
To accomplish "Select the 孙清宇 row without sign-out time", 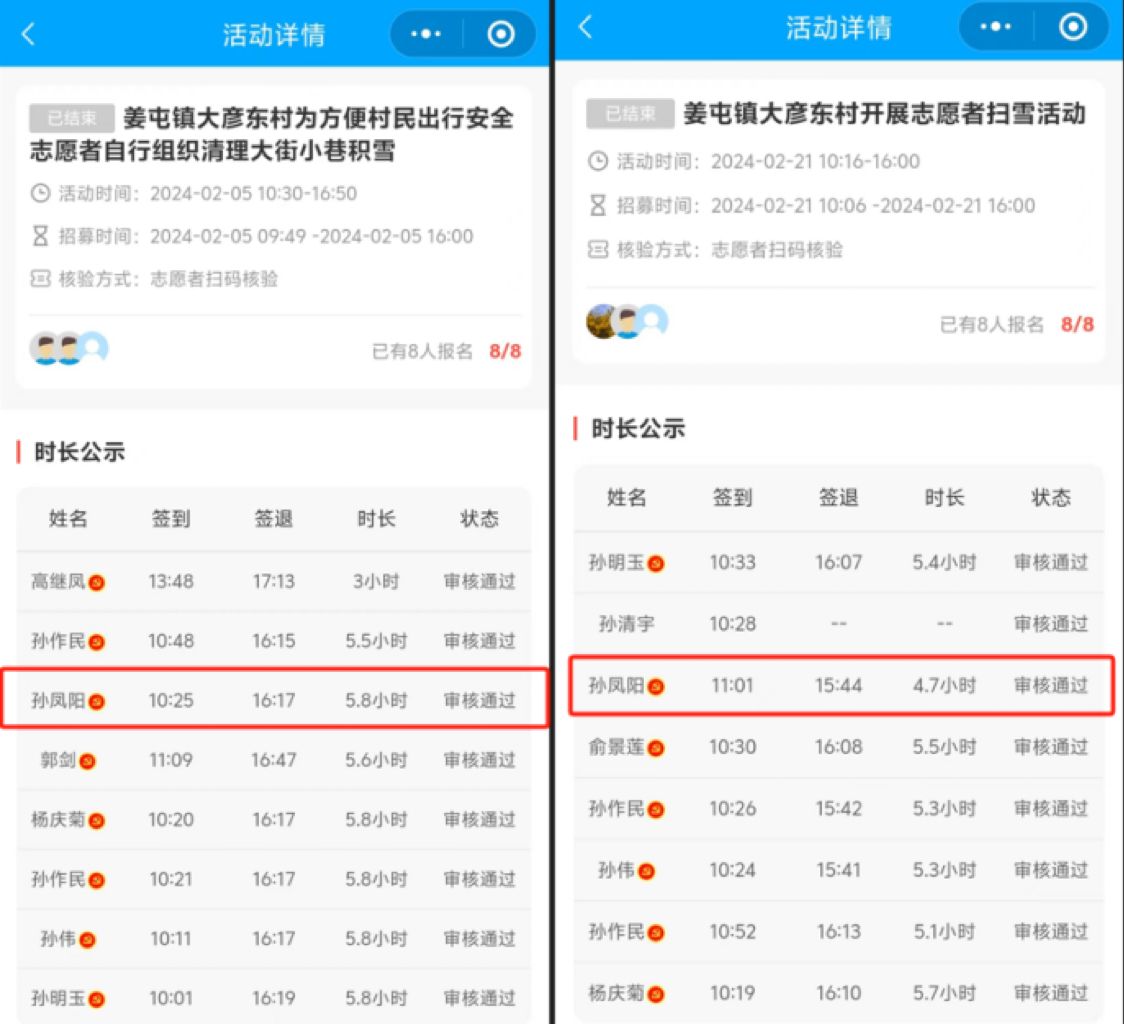I will pos(839,624).
